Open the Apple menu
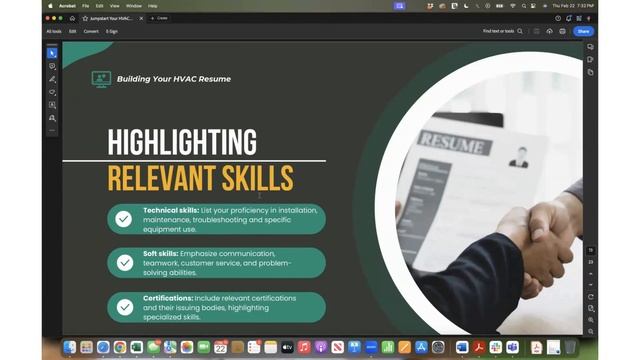 (x=50, y=6)
